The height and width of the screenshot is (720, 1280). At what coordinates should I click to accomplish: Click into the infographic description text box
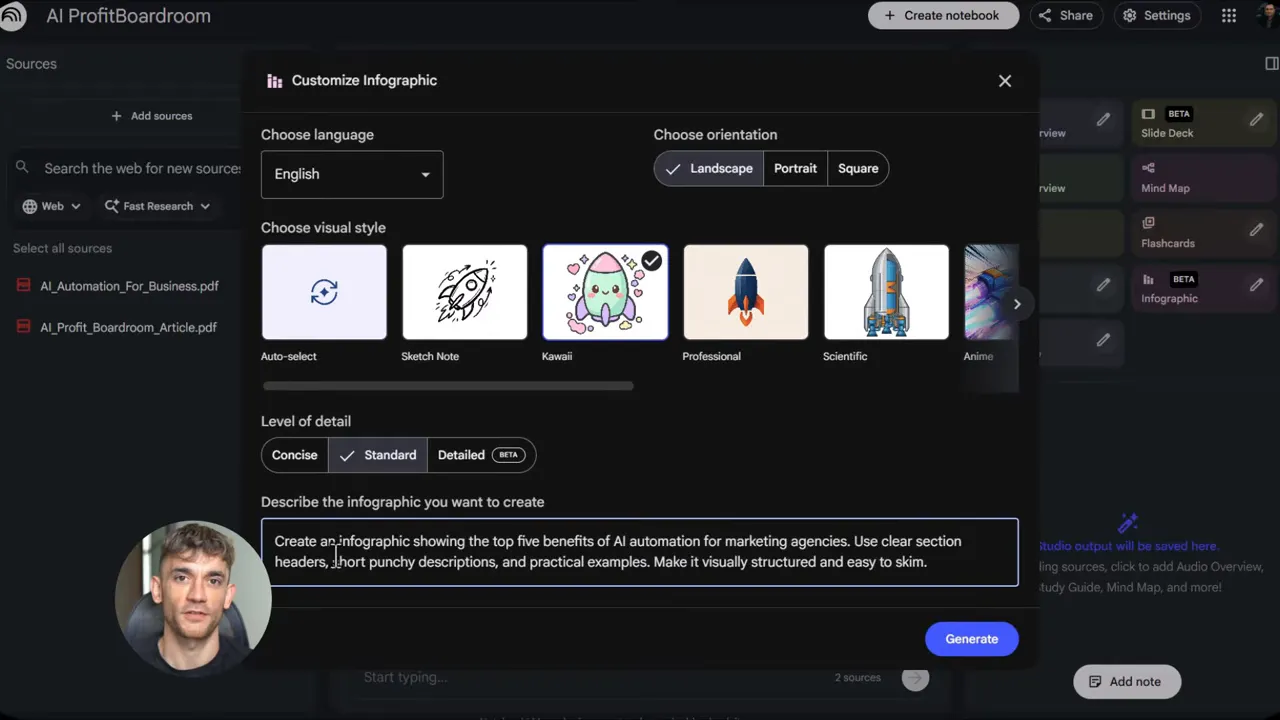[640, 552]
